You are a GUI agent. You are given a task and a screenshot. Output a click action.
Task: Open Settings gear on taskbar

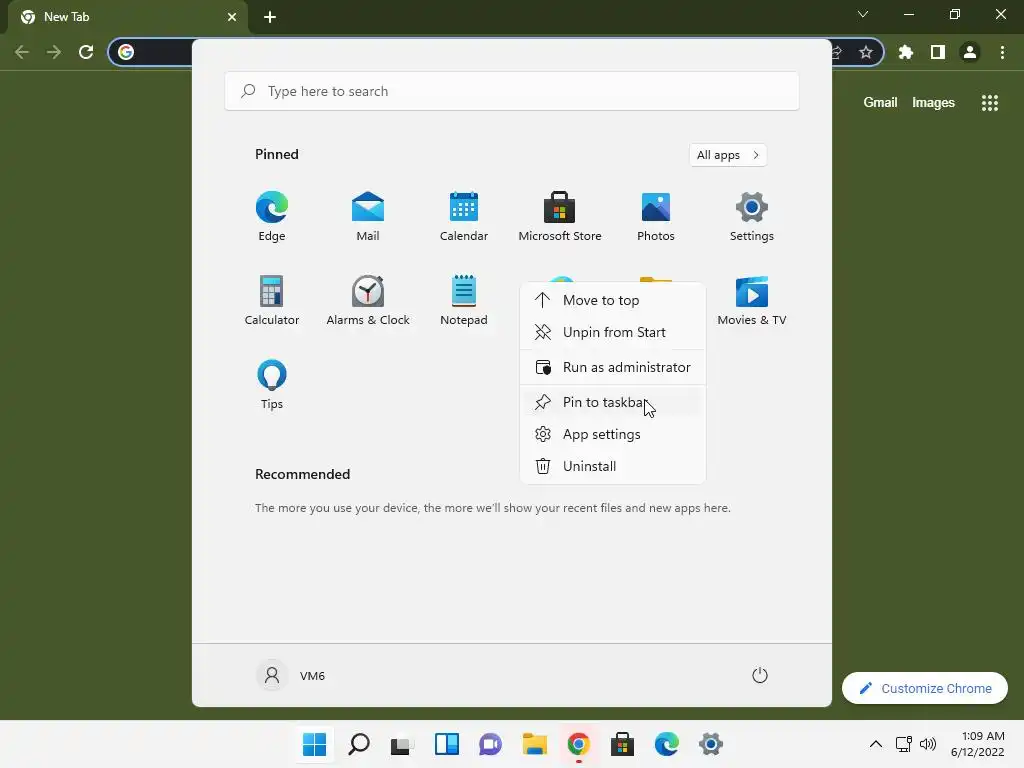pyautogui.click(x=711, y=744)
